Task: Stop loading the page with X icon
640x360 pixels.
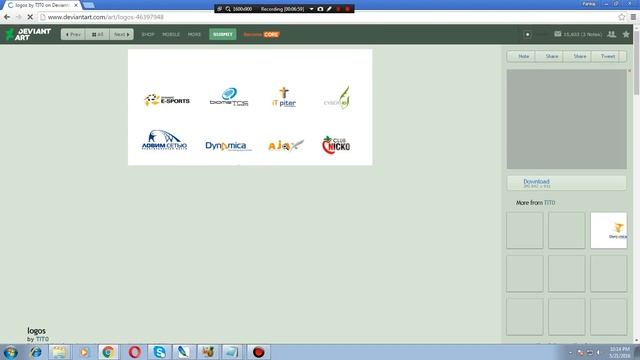Action: tap(30, 17)
